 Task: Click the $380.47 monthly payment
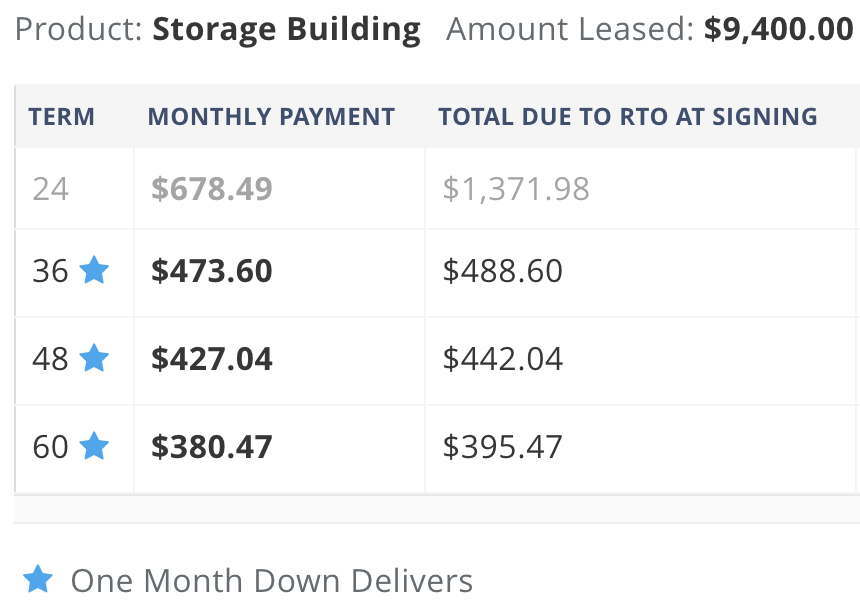[212, 447]
